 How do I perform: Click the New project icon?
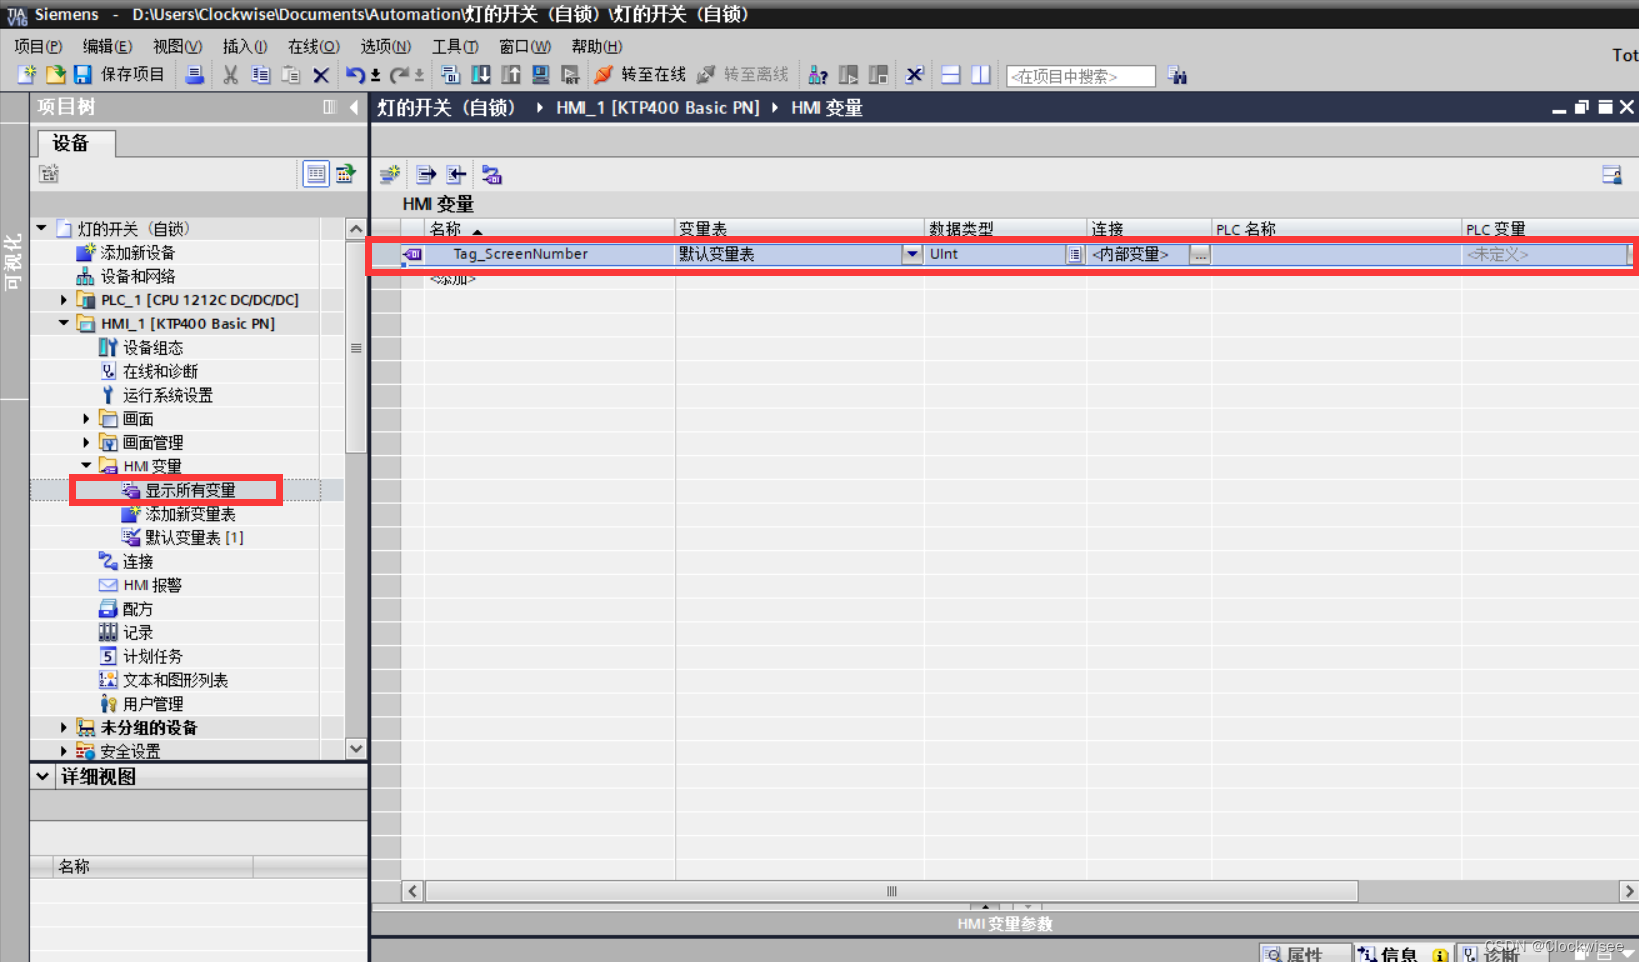click(27, 75)
